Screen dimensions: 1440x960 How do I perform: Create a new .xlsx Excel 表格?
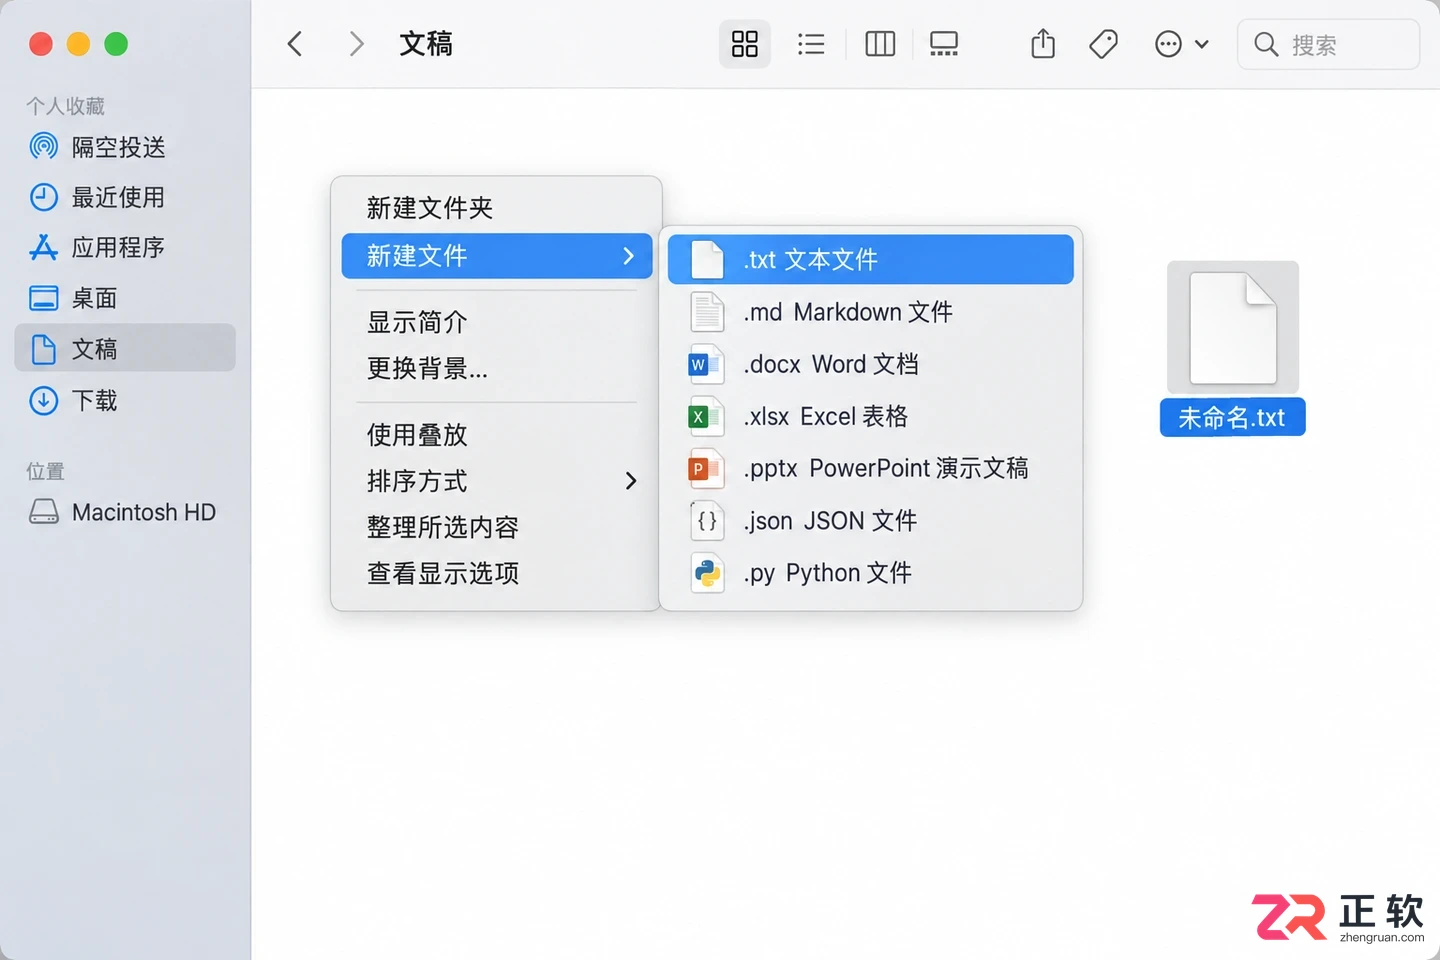(870, 416)
